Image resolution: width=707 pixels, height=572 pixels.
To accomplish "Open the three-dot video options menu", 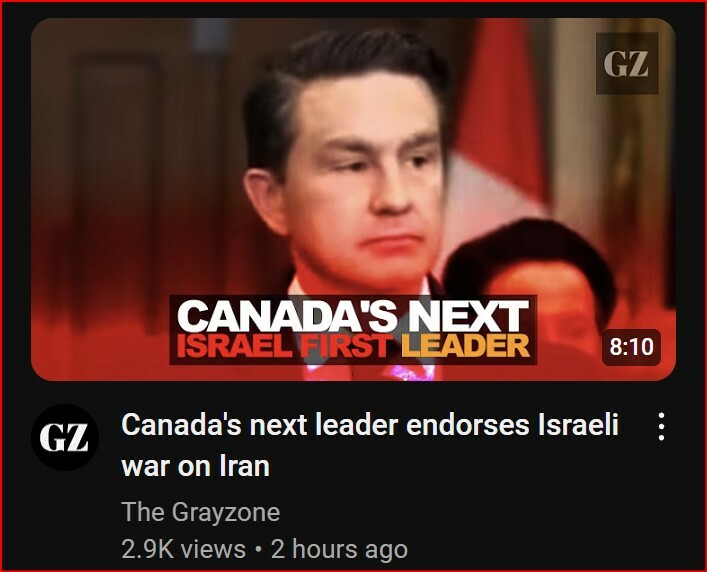I will click(661, 426).
